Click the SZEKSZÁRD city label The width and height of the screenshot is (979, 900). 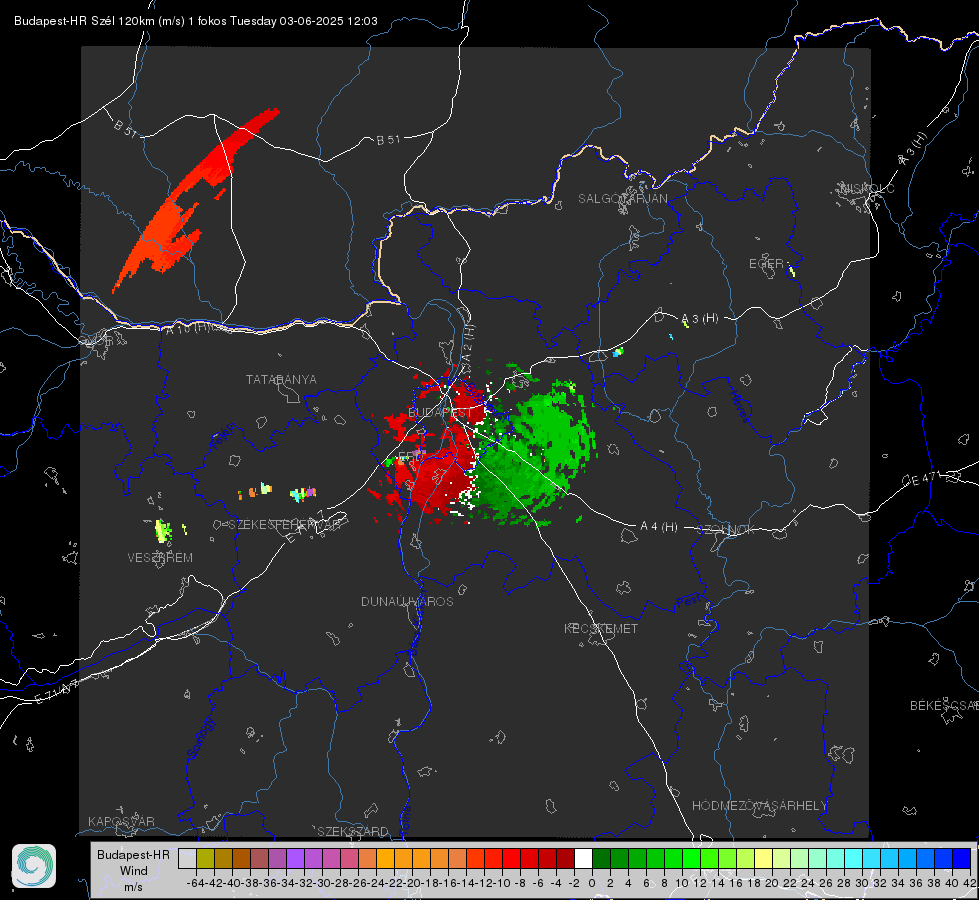click(353, 831)
